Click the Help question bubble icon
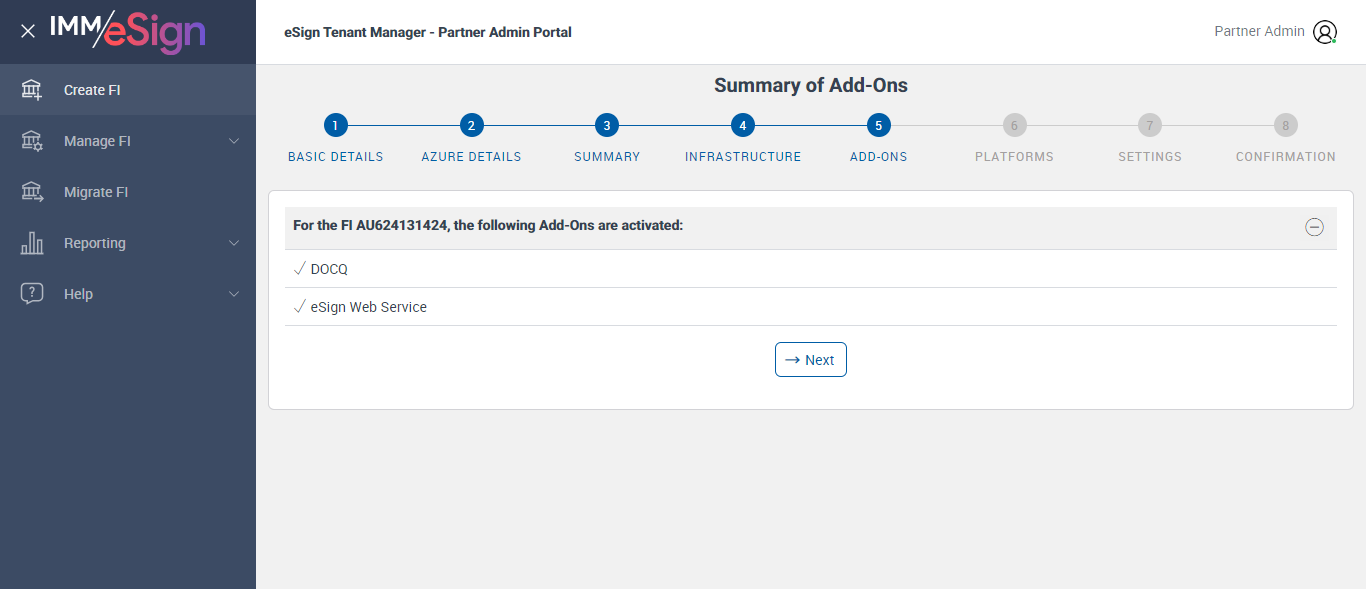 [32, 294]
